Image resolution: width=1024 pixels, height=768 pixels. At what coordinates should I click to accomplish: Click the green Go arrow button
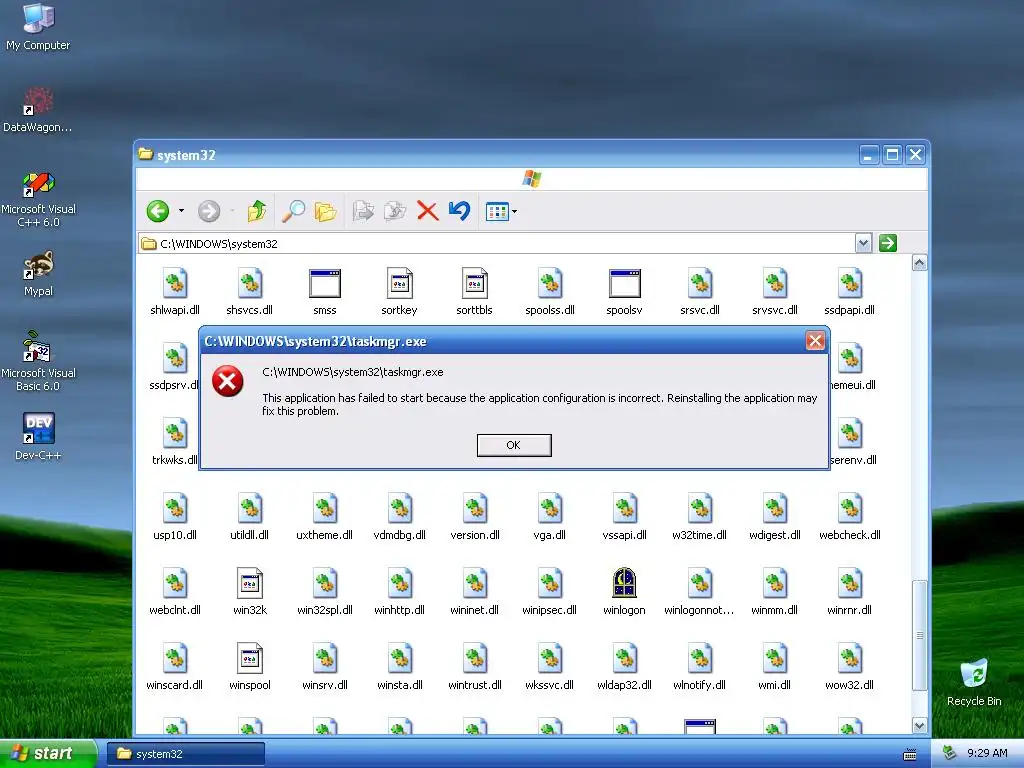click(888, 244)
